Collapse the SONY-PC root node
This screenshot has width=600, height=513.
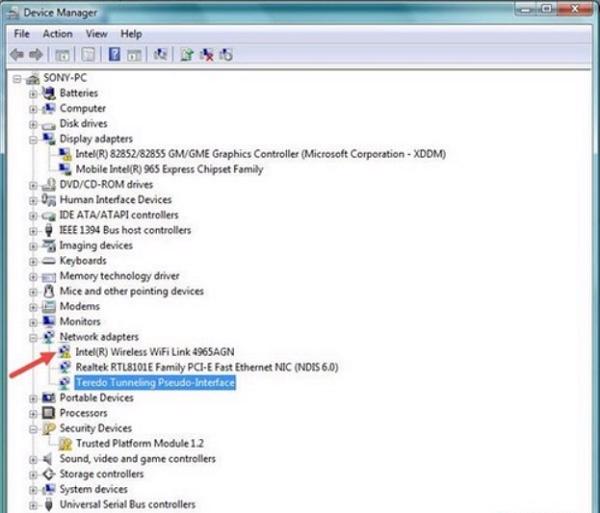pyautogui.click(x=17, y=79)
